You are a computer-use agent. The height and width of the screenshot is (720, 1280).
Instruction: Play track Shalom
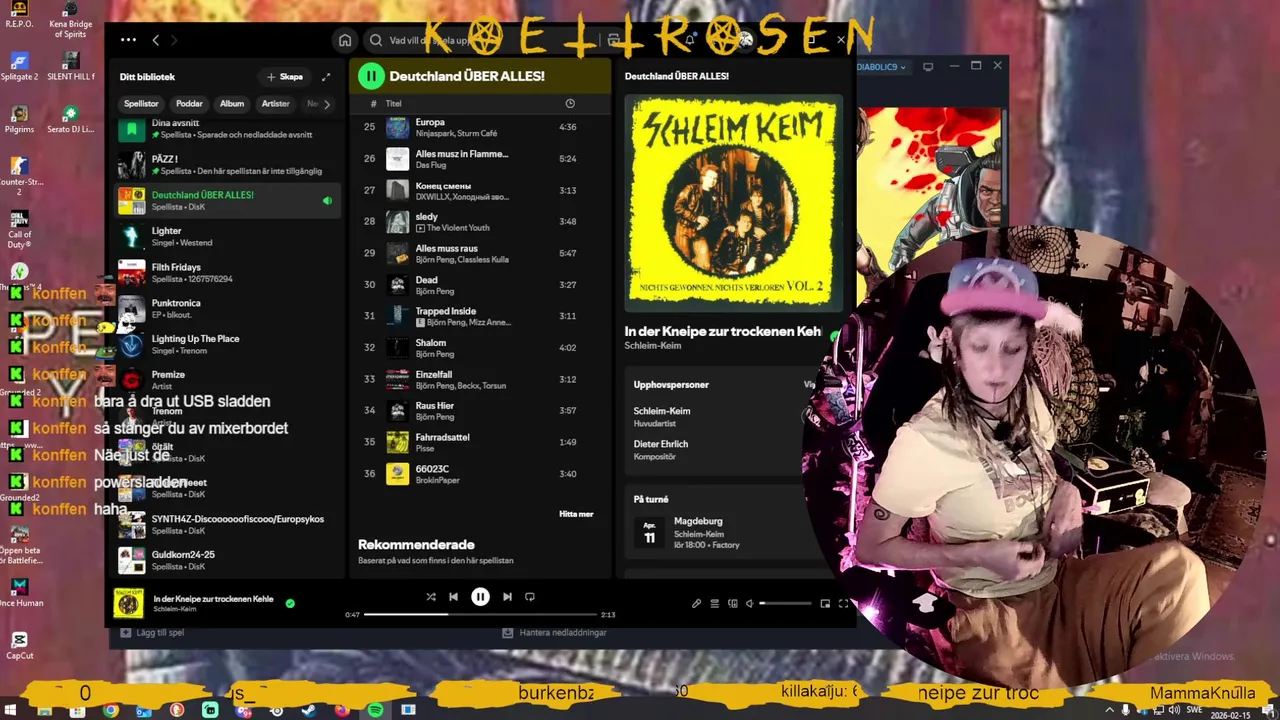(482, 348)
